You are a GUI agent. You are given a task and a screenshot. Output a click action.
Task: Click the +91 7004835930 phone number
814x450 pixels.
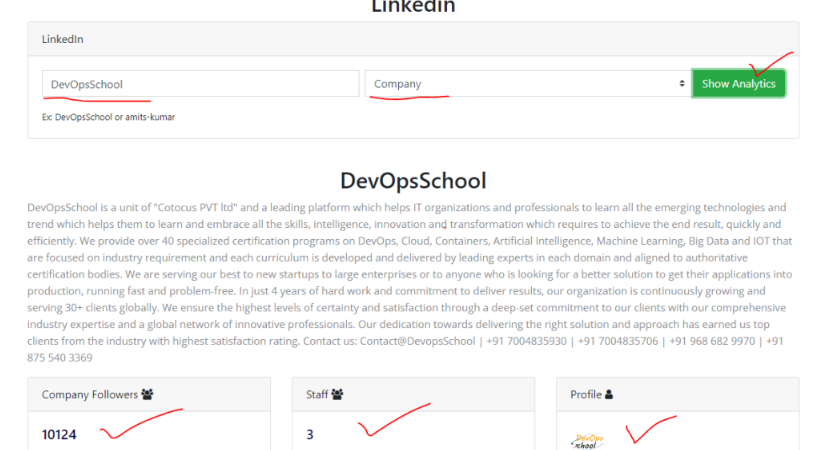click(x=526, y=341)
